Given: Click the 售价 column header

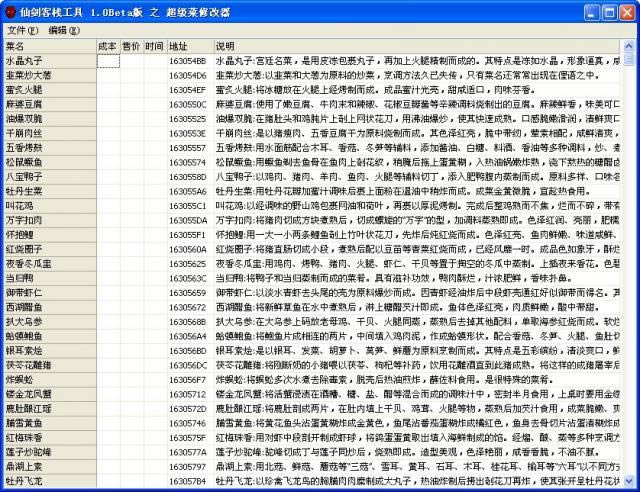Looking at the screenshot, I should point(131,46).
